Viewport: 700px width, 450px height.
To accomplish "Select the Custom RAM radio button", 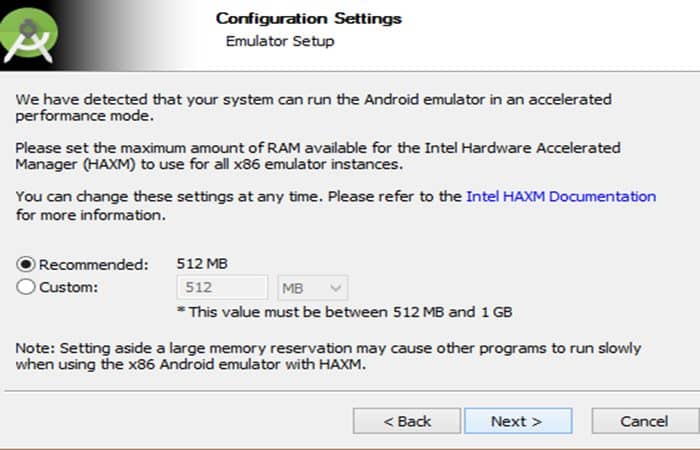I will point(25,287).
